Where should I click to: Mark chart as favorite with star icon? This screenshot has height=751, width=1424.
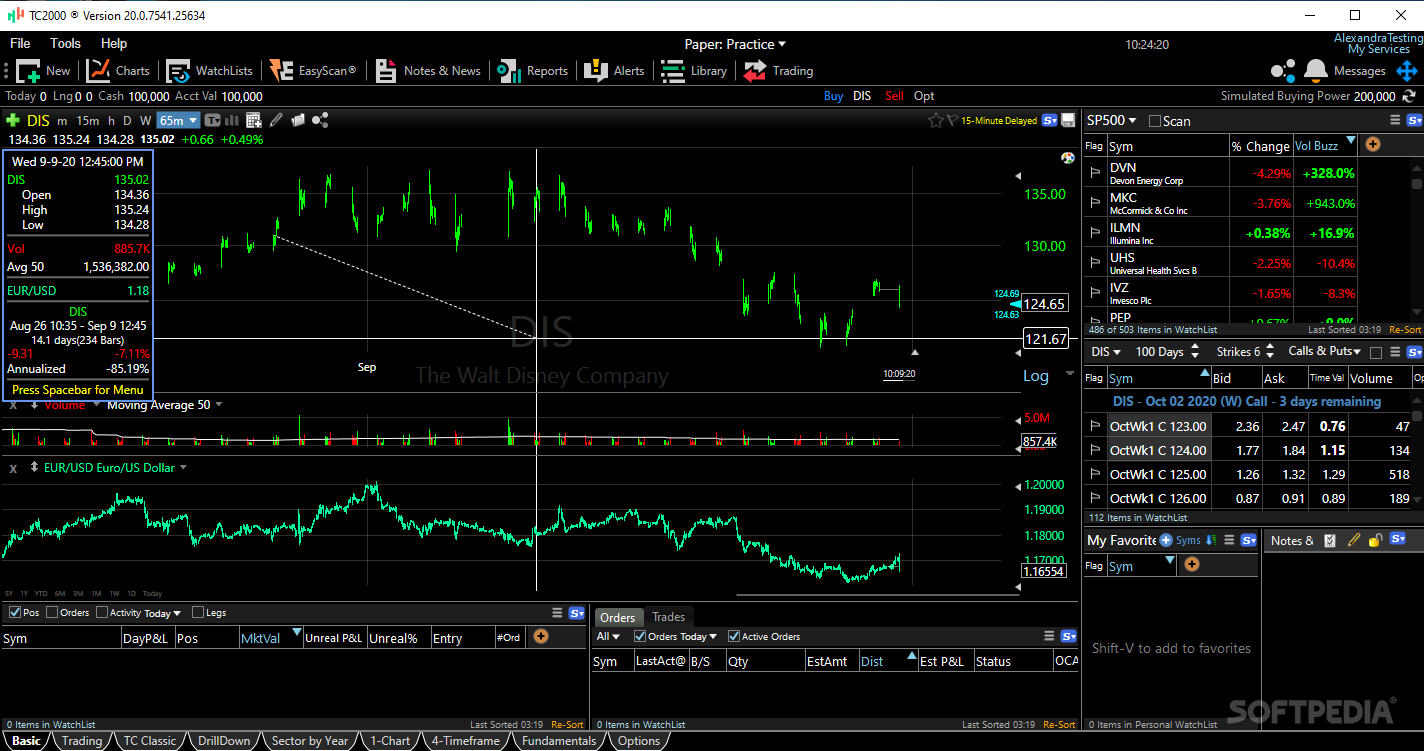point(935,120)
